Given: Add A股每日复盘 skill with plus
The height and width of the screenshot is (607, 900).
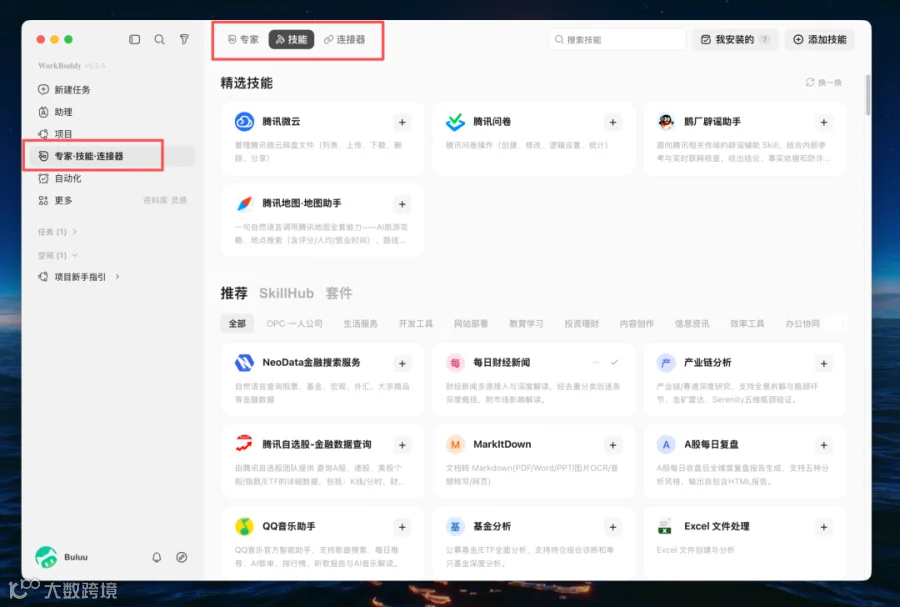Looking at the screenshot, I should point(824,445).
